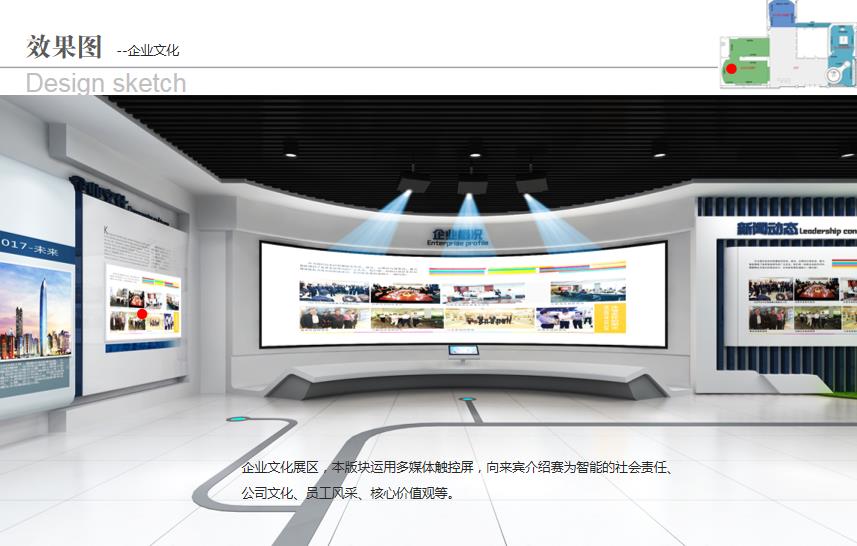857x546 pixels.
Task: Click the left ceiling projector
Action: pos(413,182)
